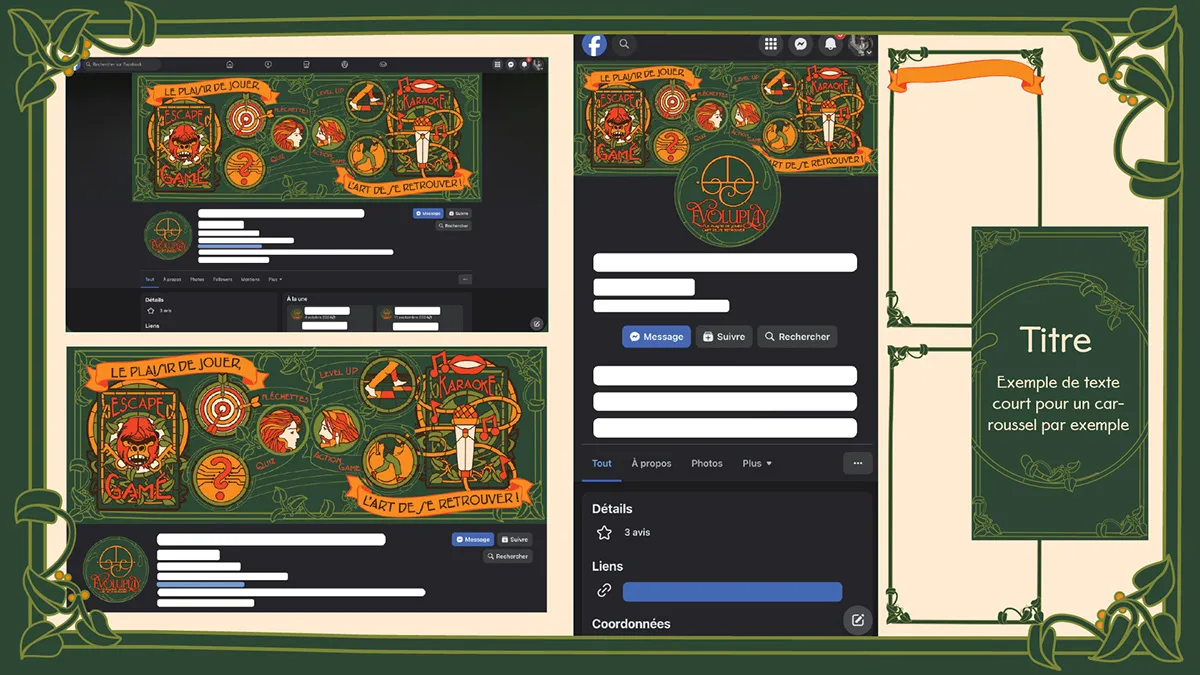The image size is (1200, 675).
Task: Switch to Photos tab in mobile view
Action: (x=707, y=463)
